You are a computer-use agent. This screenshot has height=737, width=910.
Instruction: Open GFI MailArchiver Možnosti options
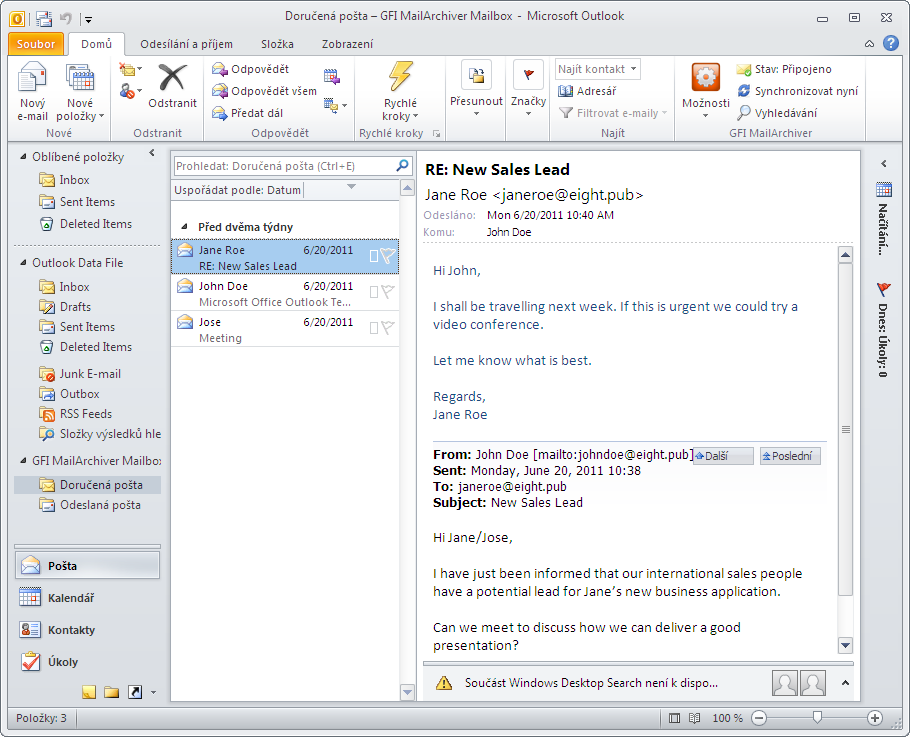pos(706,90)
